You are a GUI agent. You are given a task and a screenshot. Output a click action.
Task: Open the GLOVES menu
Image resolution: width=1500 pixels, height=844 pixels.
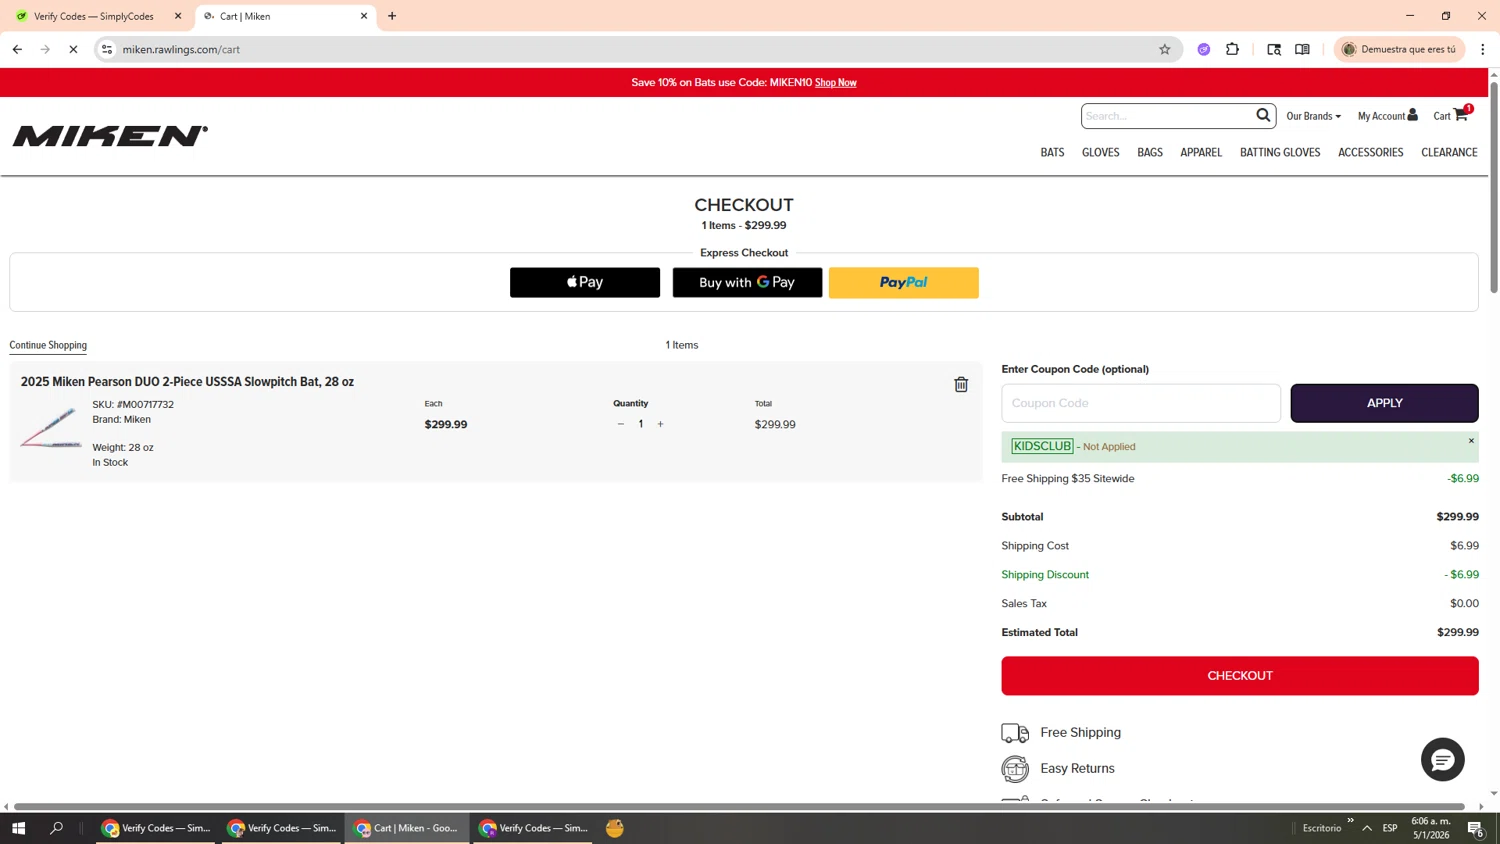click(1100, 153)
